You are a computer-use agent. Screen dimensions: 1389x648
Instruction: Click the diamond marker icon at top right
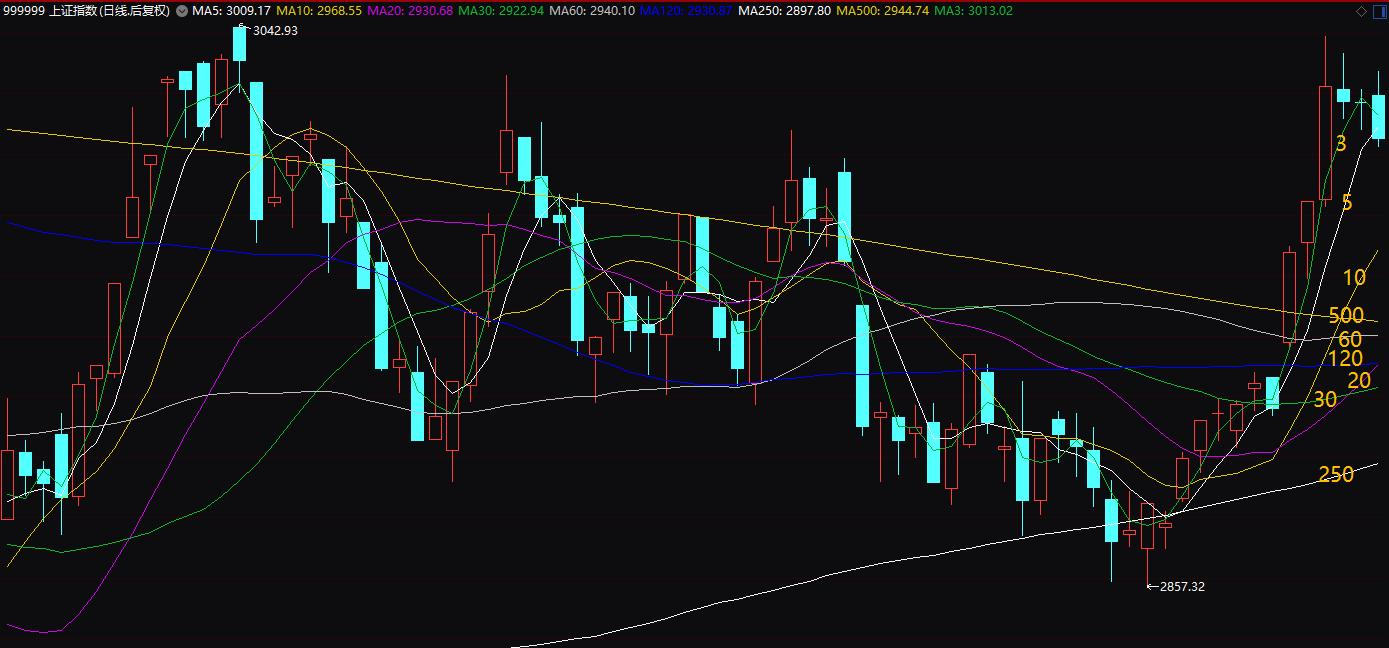(x=1361, y=11)
